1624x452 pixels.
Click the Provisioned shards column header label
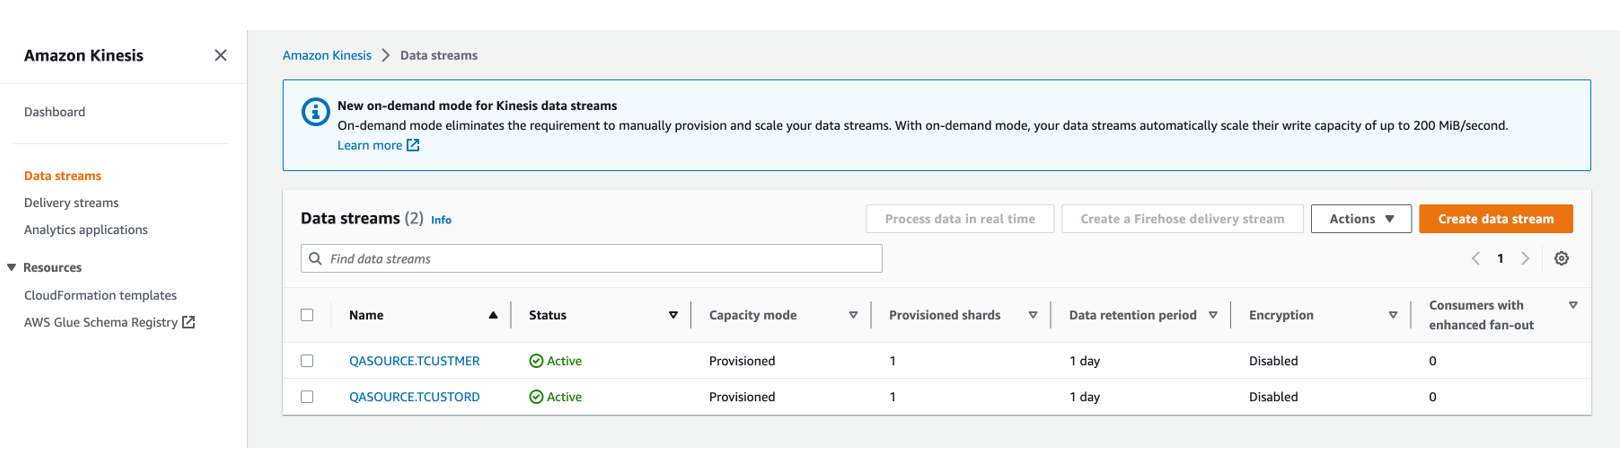pyautogui.click(x=946, y=316)
